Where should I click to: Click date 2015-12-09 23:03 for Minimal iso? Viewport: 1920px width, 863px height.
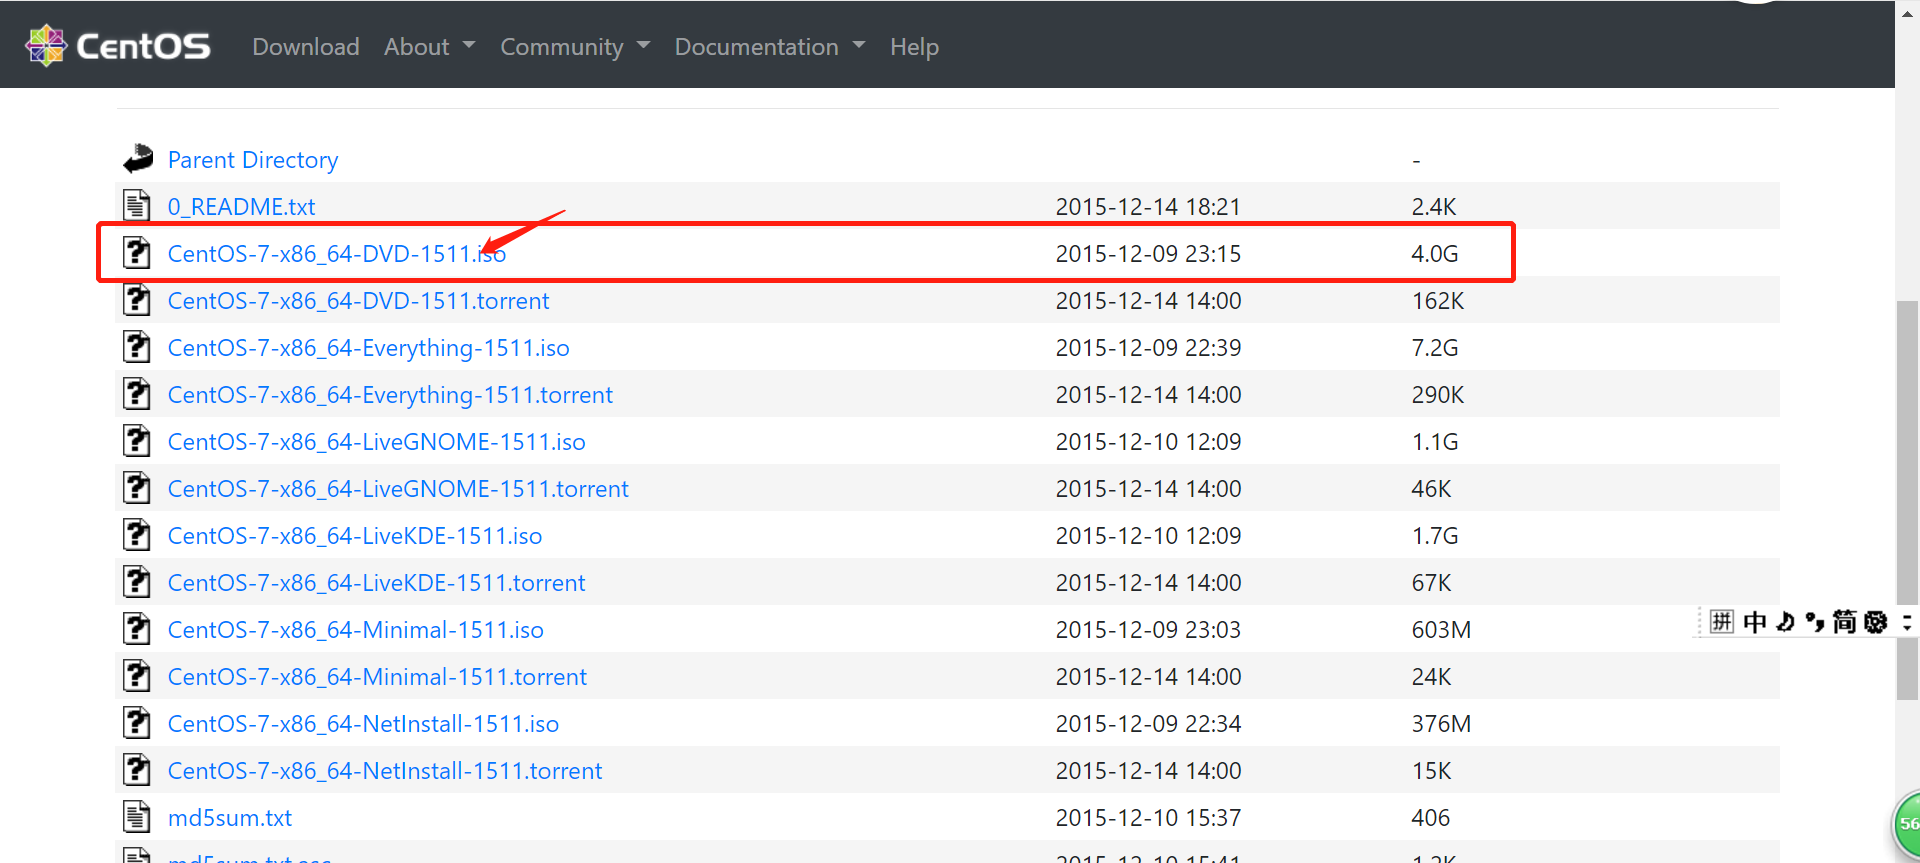pos(1148,630)
